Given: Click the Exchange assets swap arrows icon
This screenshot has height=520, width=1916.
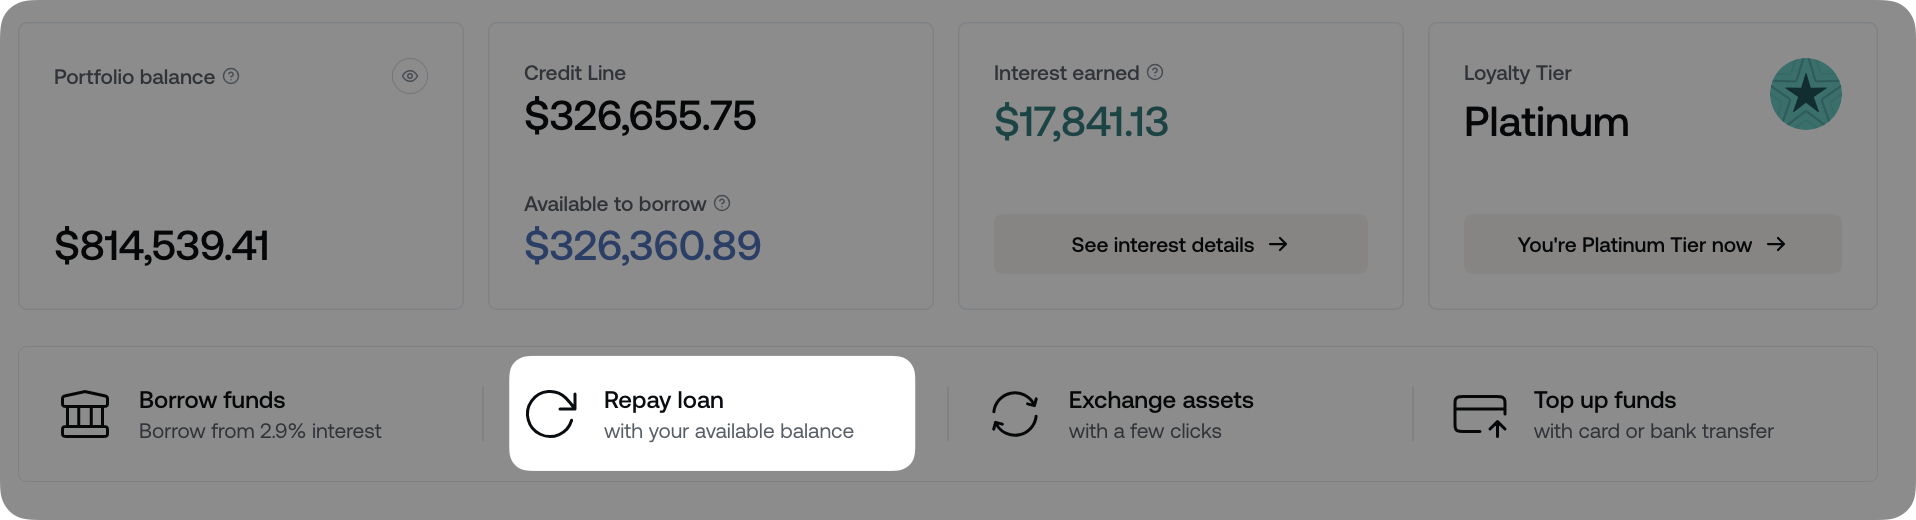Looking at the screenshot, I should point(1015,414).
